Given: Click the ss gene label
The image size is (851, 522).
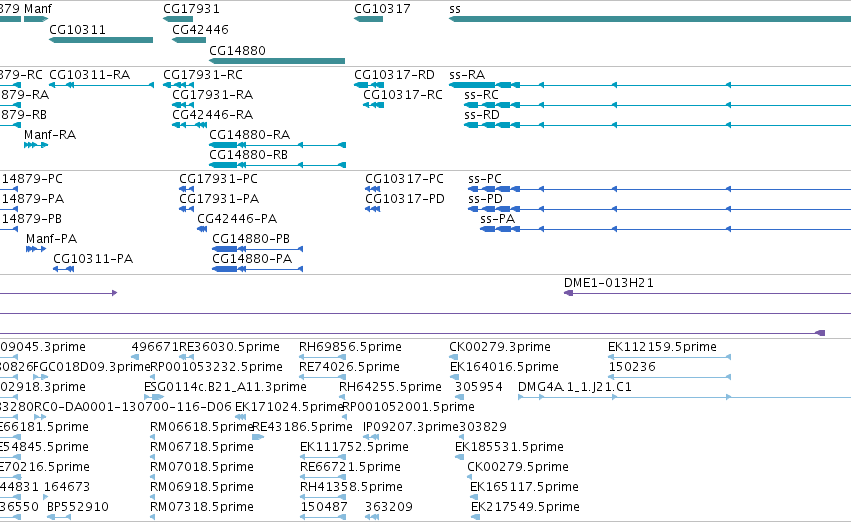Looking at the screenshot, I should click(x=455, y=9).
